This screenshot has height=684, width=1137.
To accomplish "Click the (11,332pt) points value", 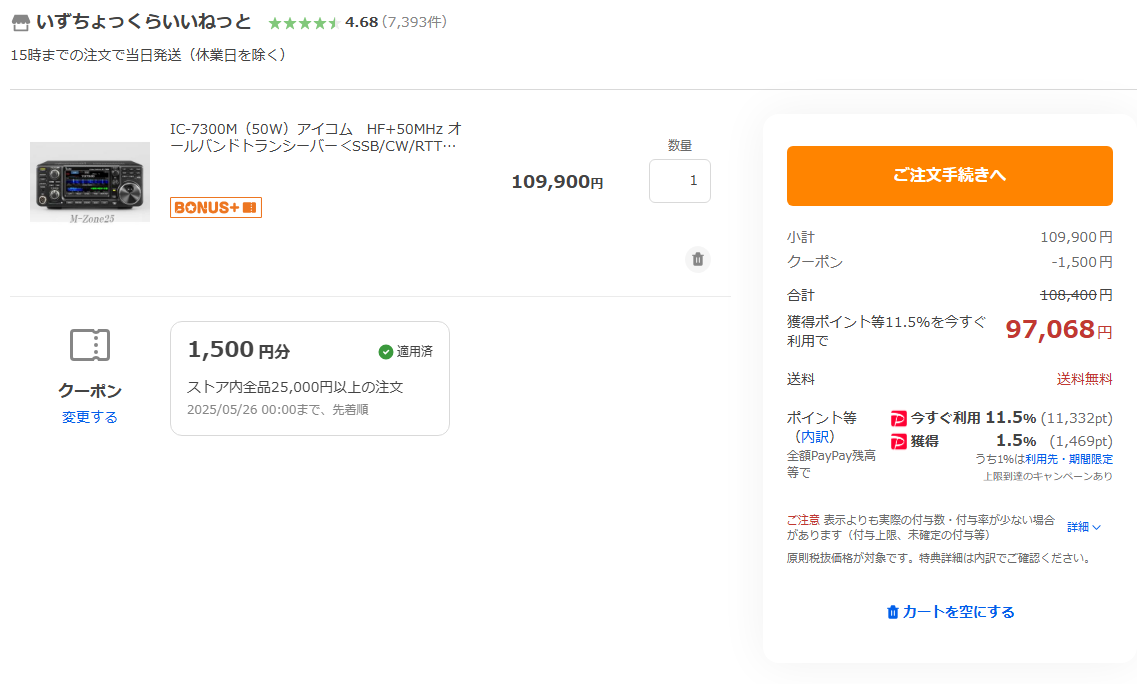I will (x=1076, y=419).
